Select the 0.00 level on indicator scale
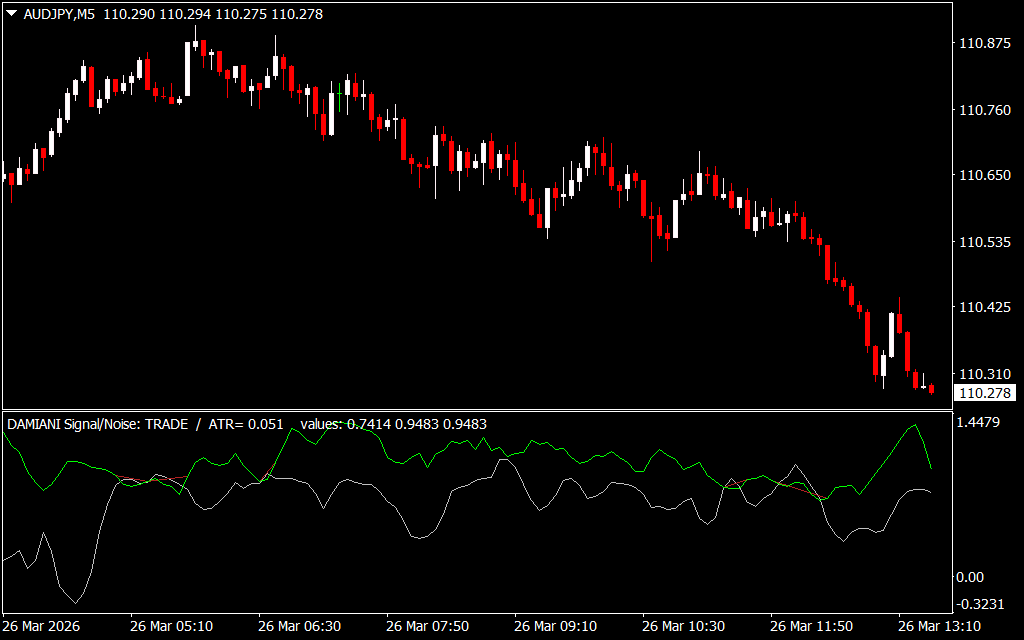1024x640 pixels. pyautogui.click(x=970, y=577)
